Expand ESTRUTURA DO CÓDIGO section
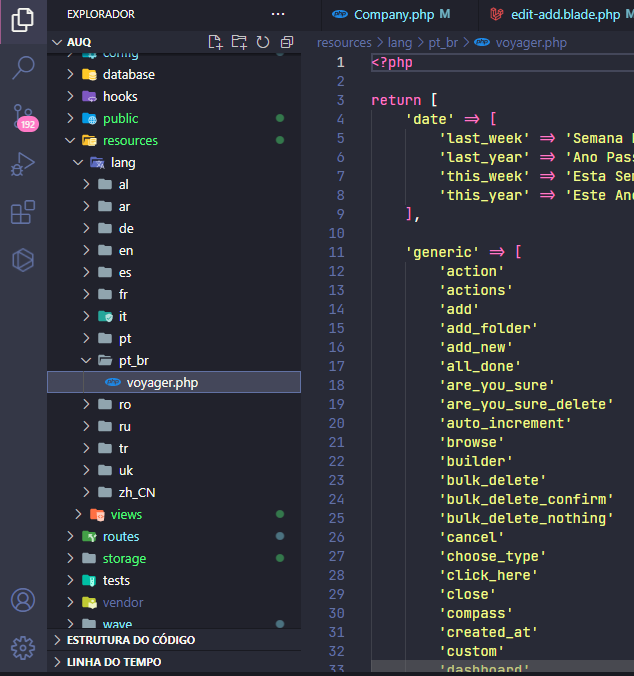The width and height of the screenshot is (634, 676). [x=57, y=640]
